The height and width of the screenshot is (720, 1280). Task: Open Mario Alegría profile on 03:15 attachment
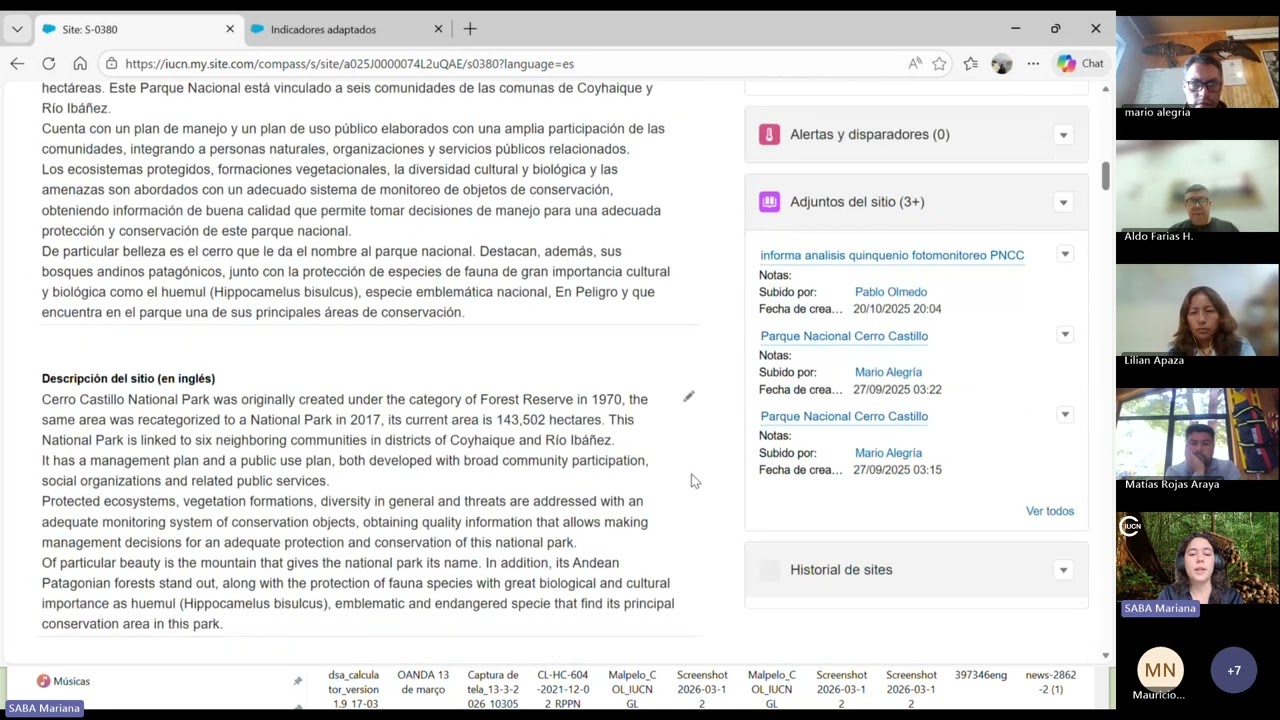(888, 453)
